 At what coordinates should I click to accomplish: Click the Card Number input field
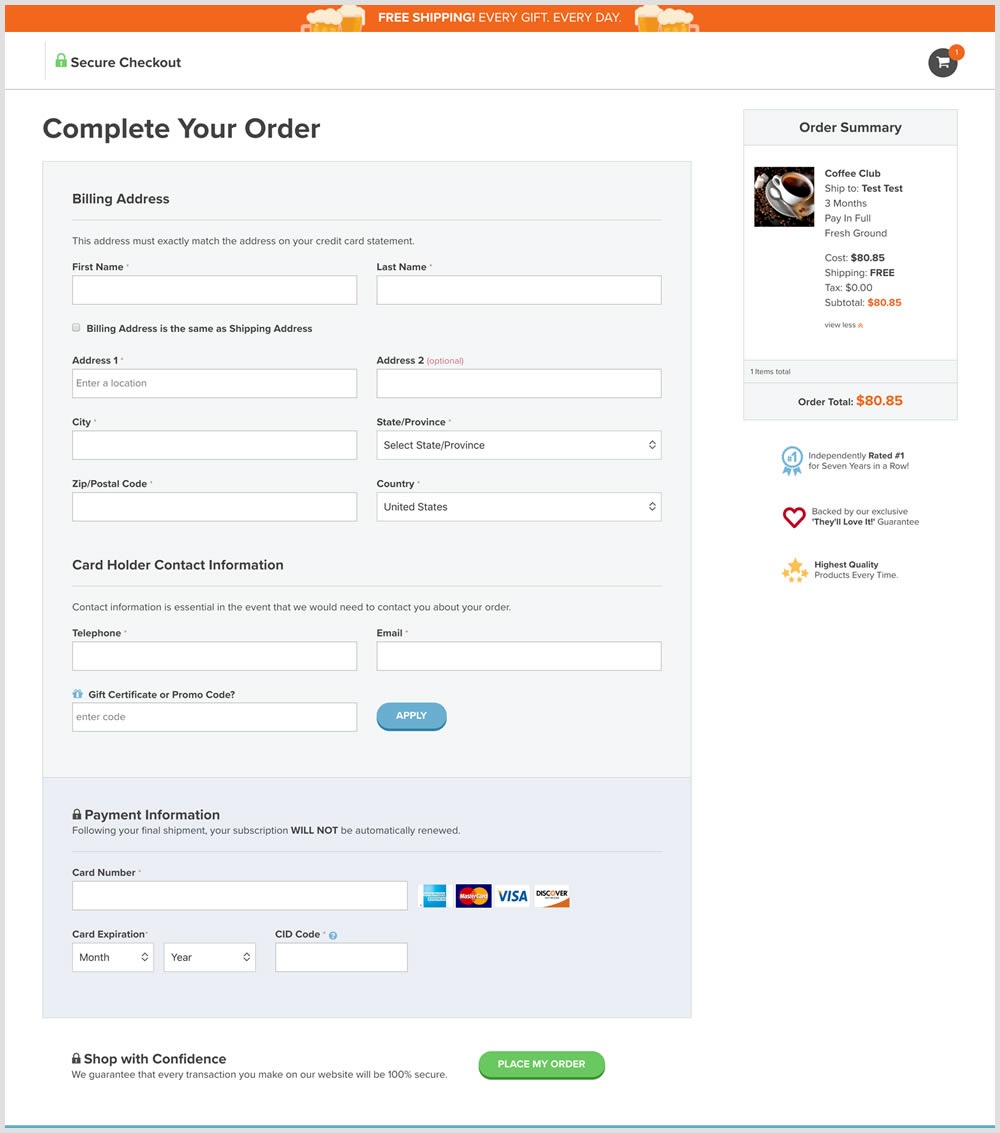240,896
